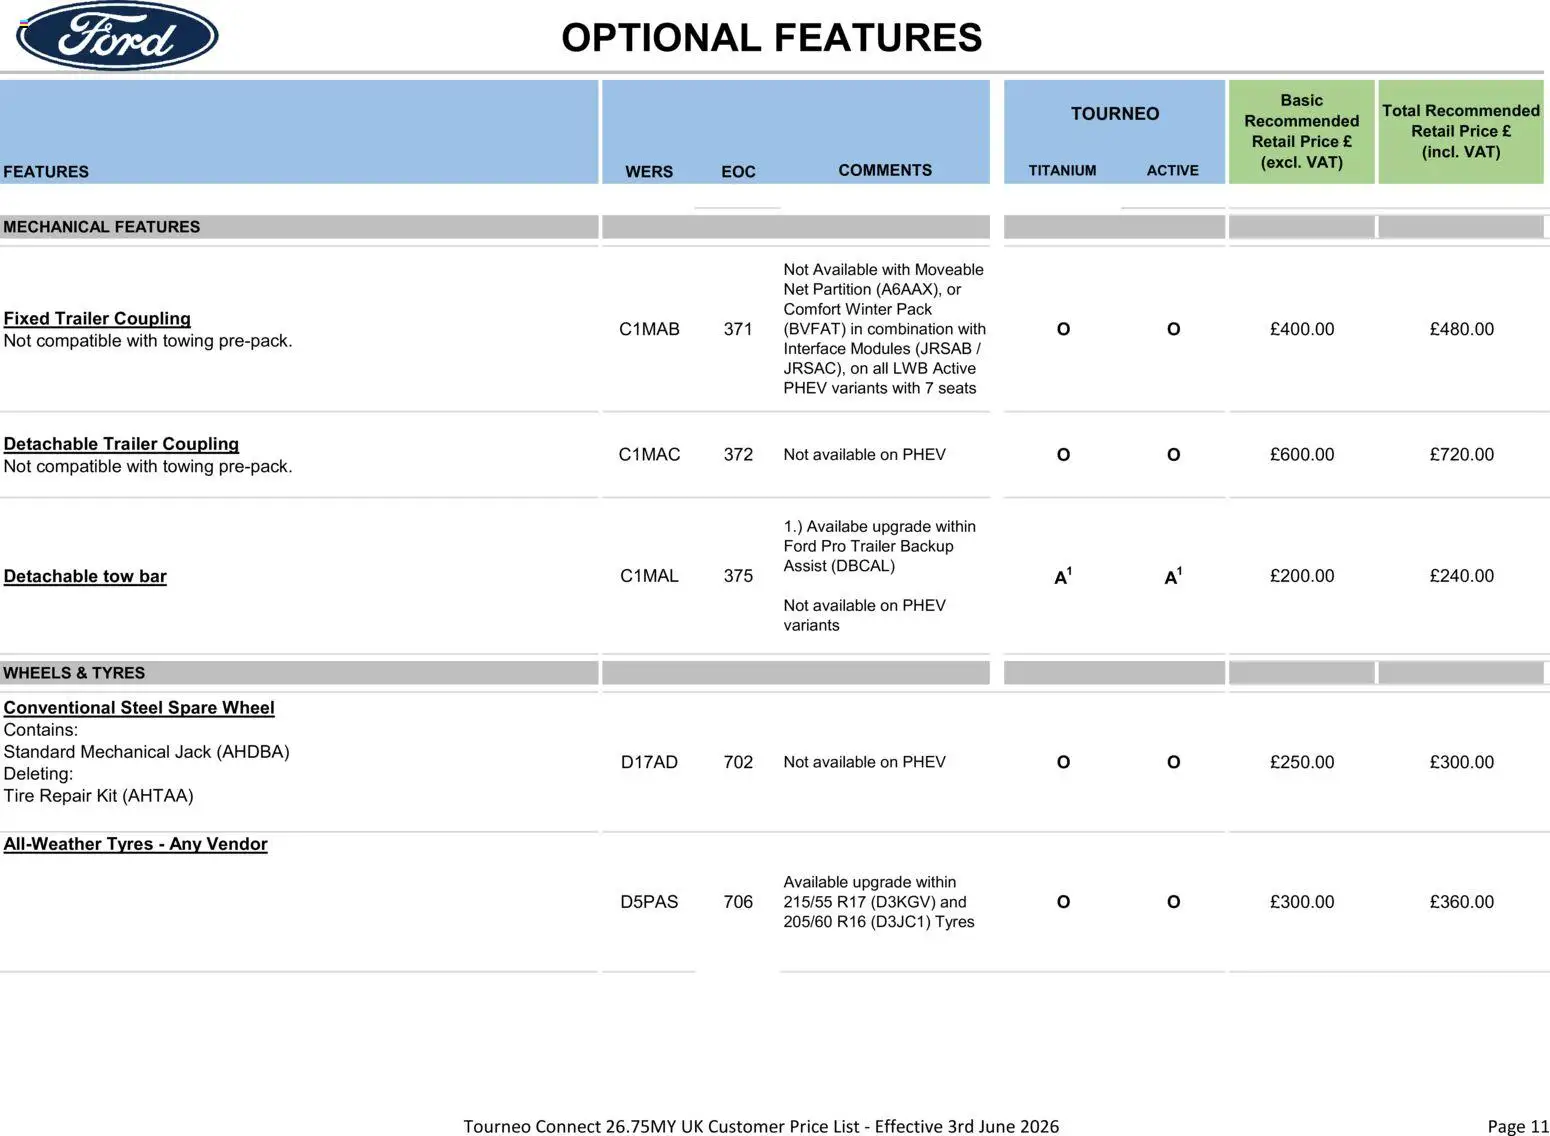Select the 'Total Recommended Retail Price' header
This screenshot has height=1136, width=1550.
coord(1461,131)
